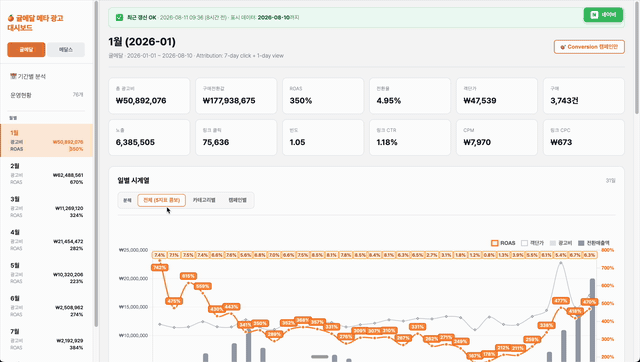Click the ₩50,892,076 total ad spend card
The image size is (640, 362).
[149, 96]
